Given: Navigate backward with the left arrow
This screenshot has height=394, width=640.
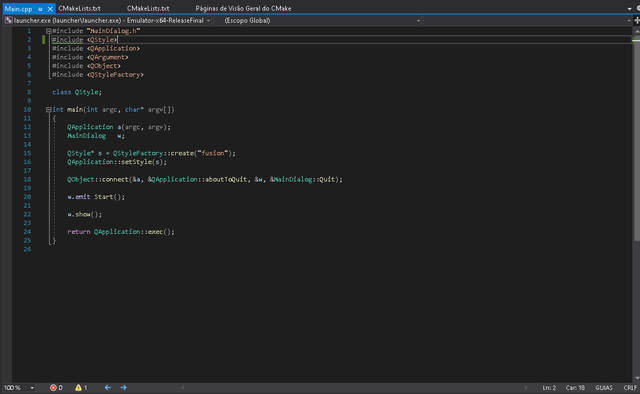Looking at the screenshot, I should click(x=108, y=387).
